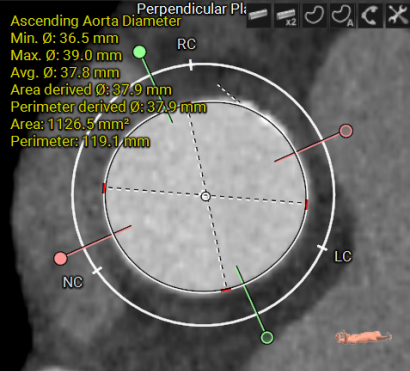The width and height of the screenshot is (410, 371).
Task: Click the RC cusp label
Action: coord(186,44)
